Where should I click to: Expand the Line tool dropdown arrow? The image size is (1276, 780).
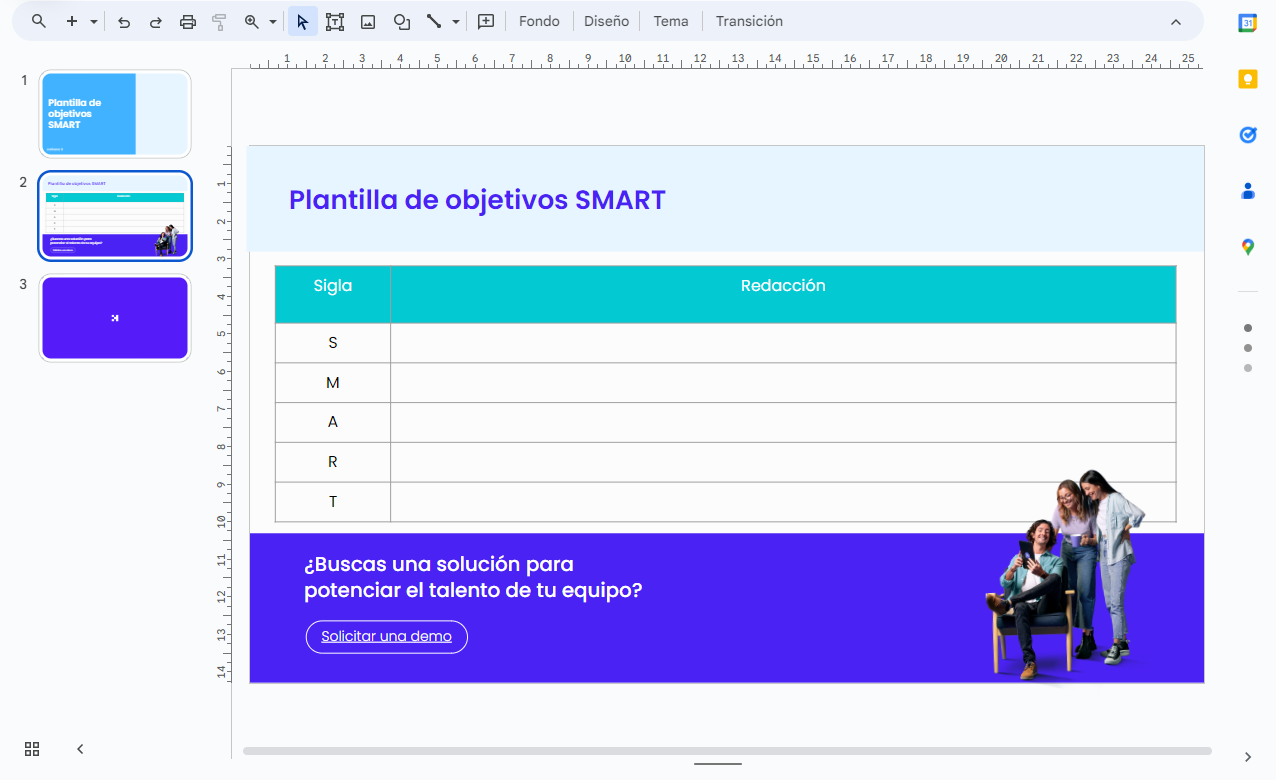point(455,20)
